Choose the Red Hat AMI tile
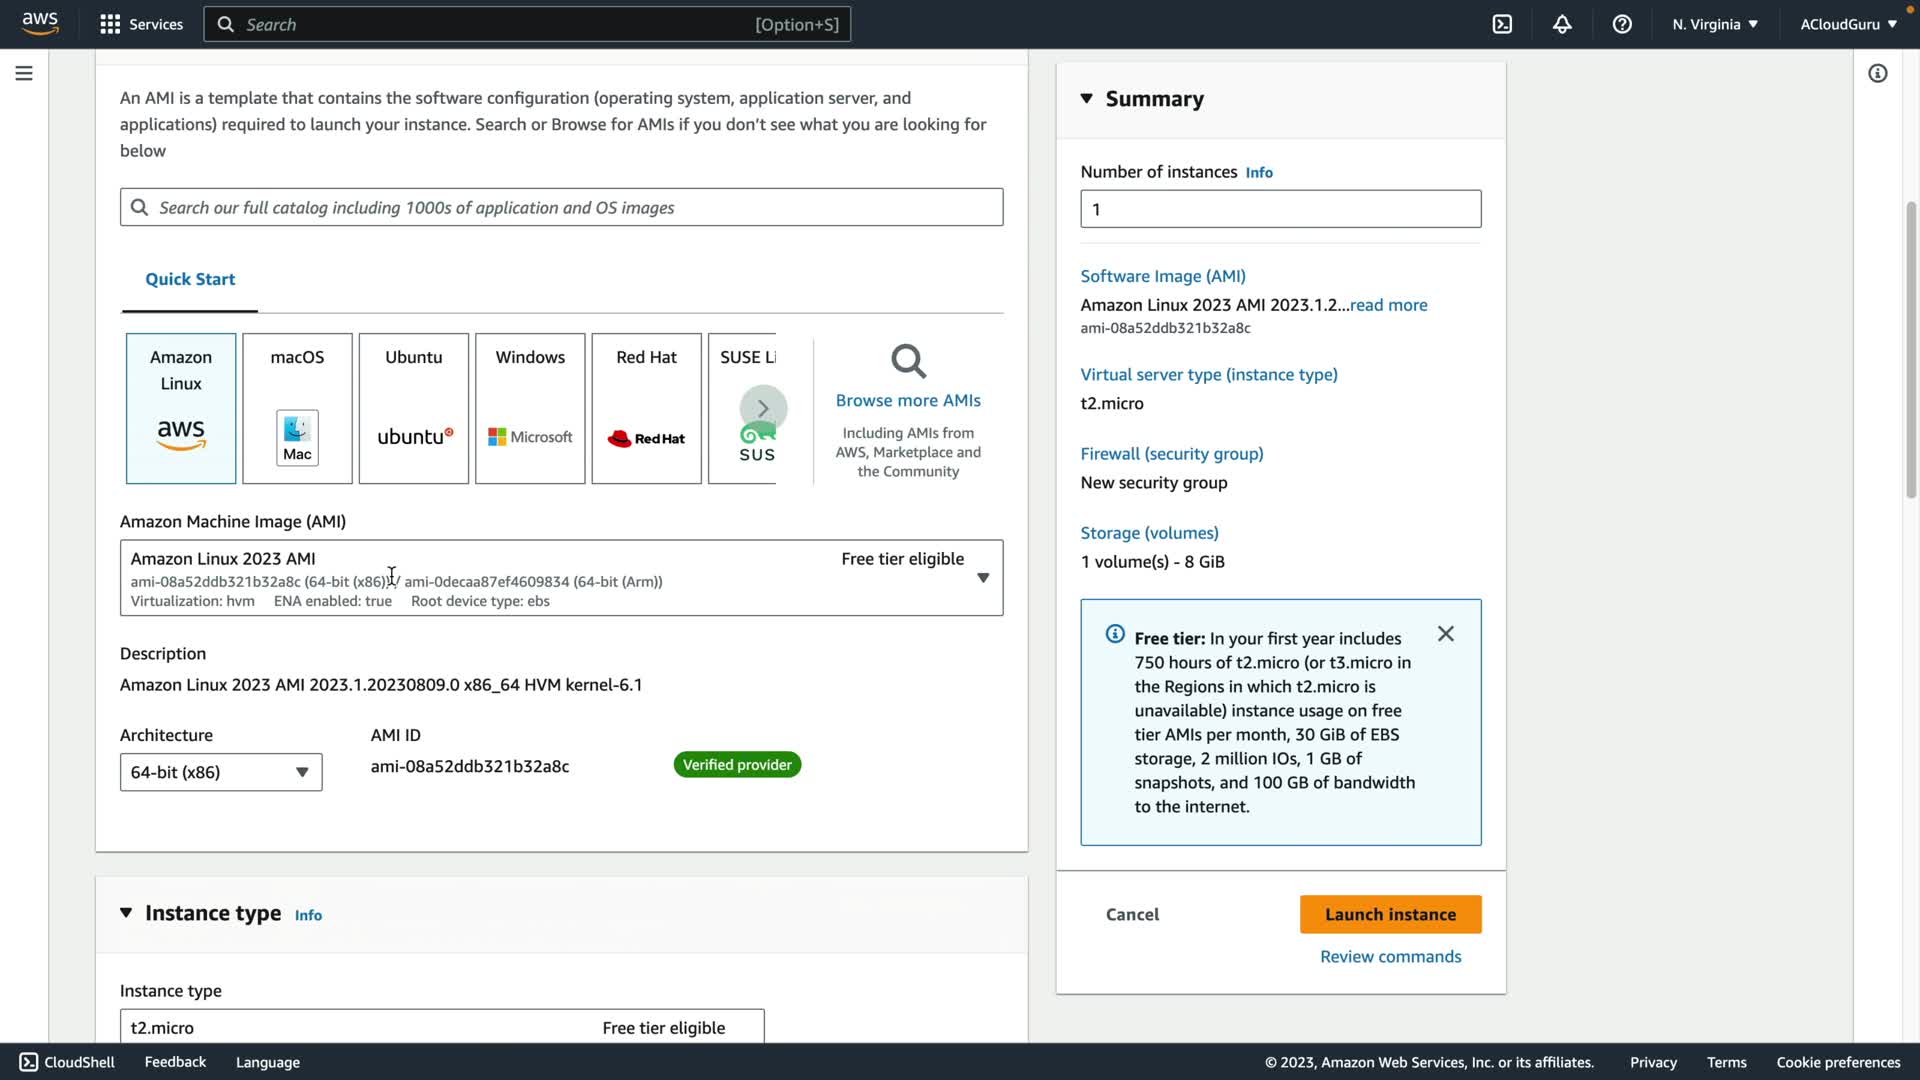Image resolution: width=1920 pixels, height=1080 pixels. tap(646, 408)
